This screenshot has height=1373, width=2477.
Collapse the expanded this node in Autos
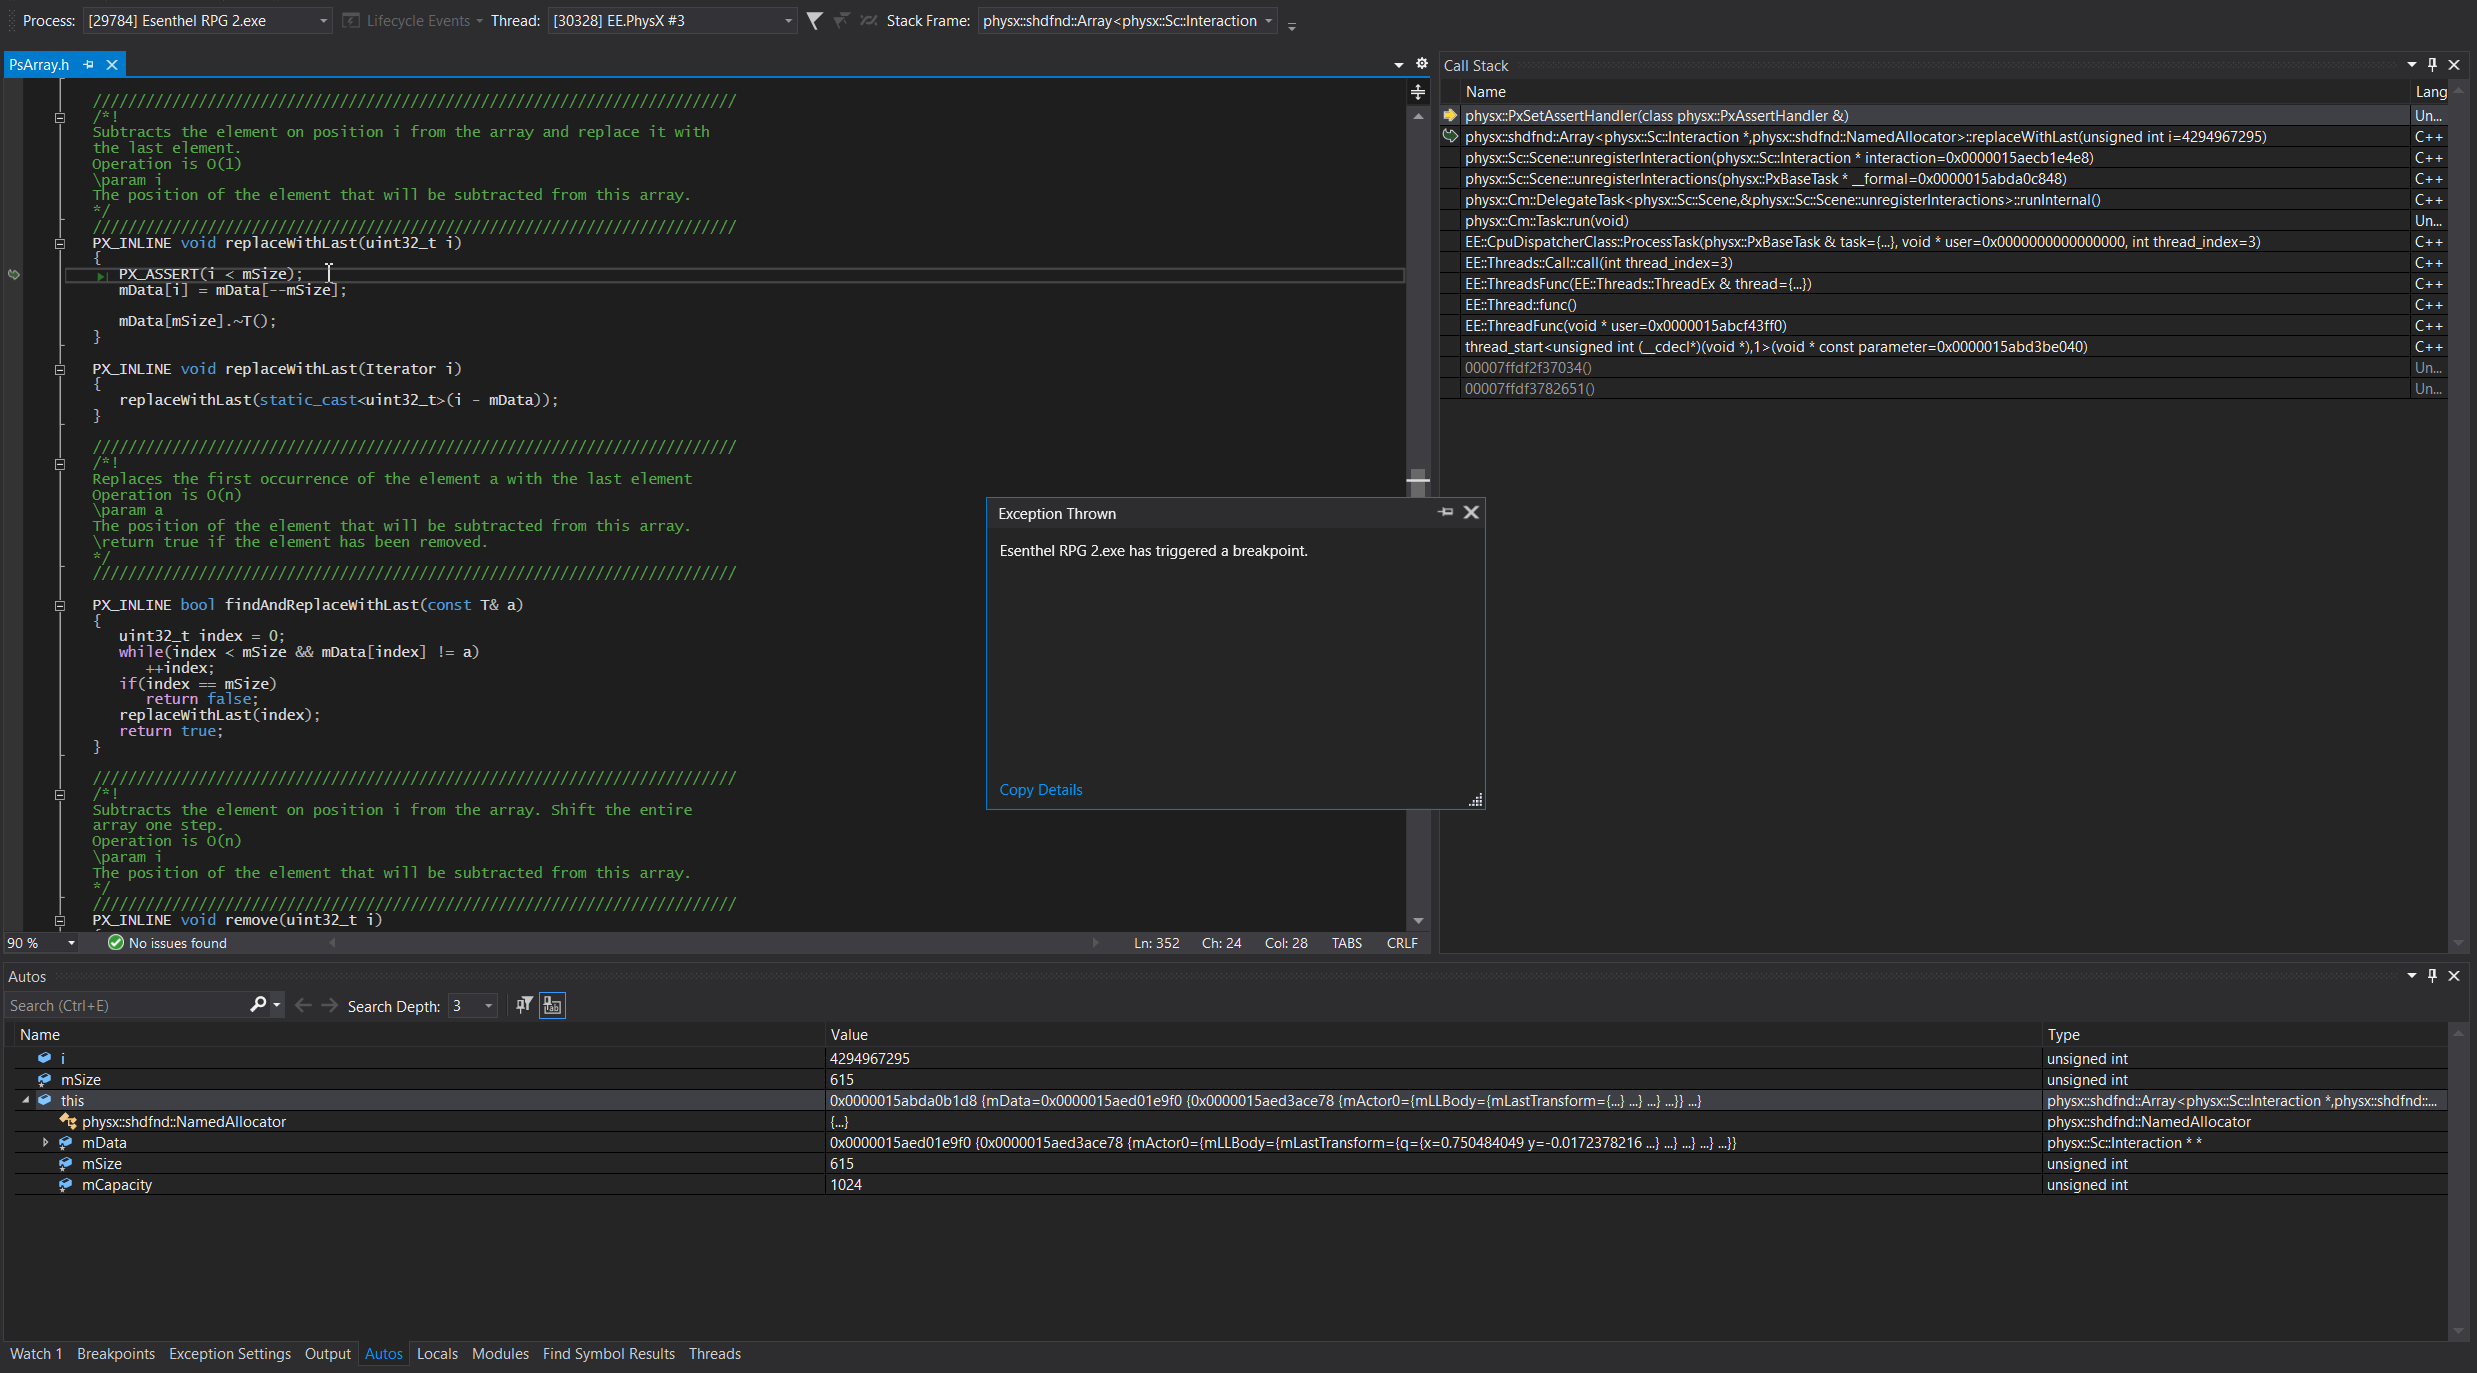24,1100
